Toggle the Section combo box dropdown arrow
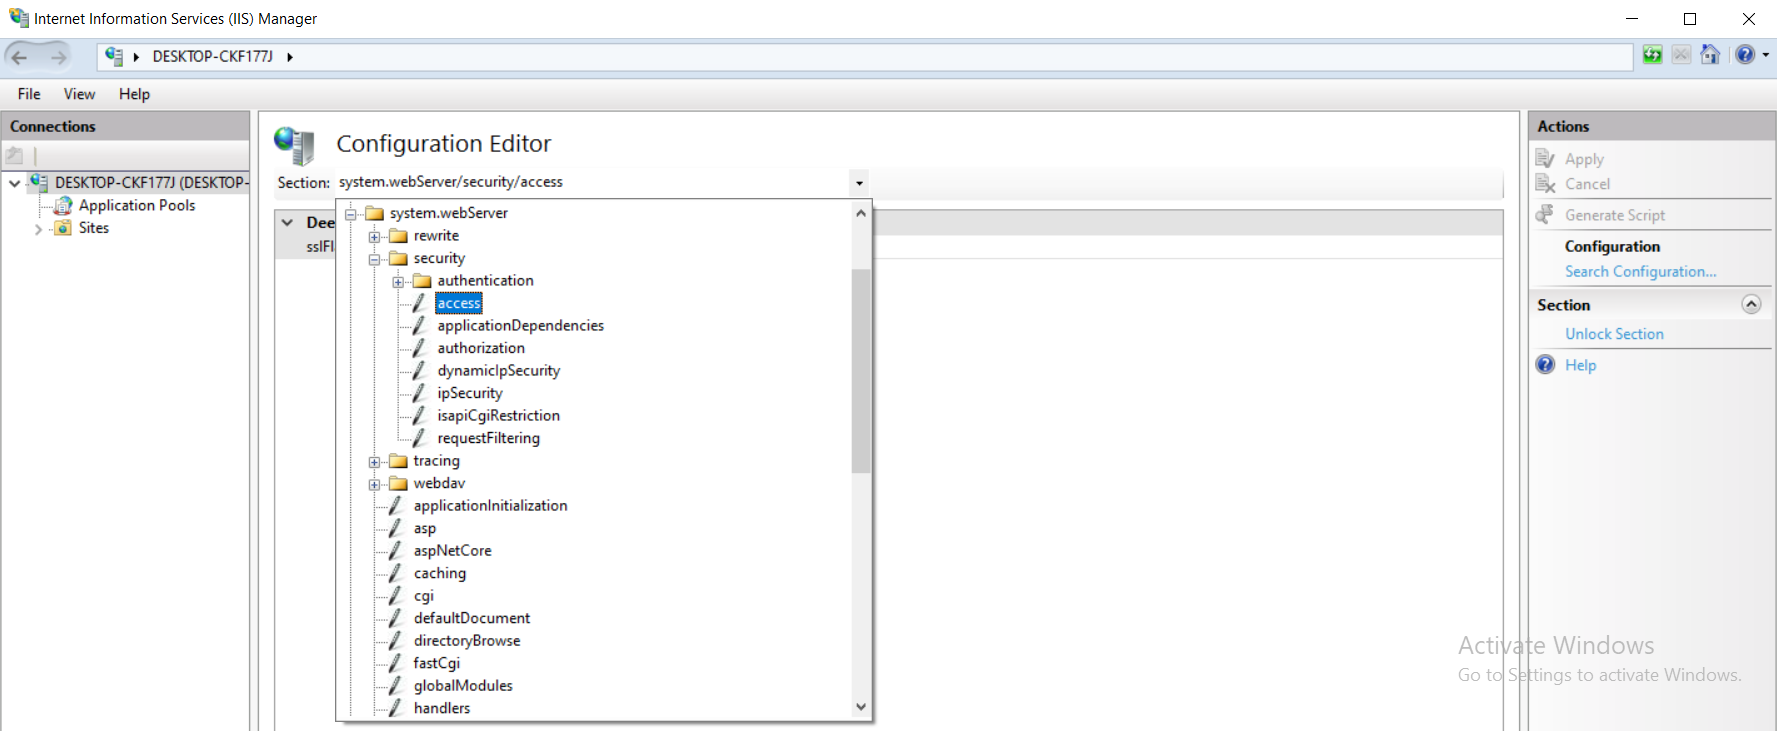The height and width of the screenshot is (731, 1777). click(x=859, y=183)
